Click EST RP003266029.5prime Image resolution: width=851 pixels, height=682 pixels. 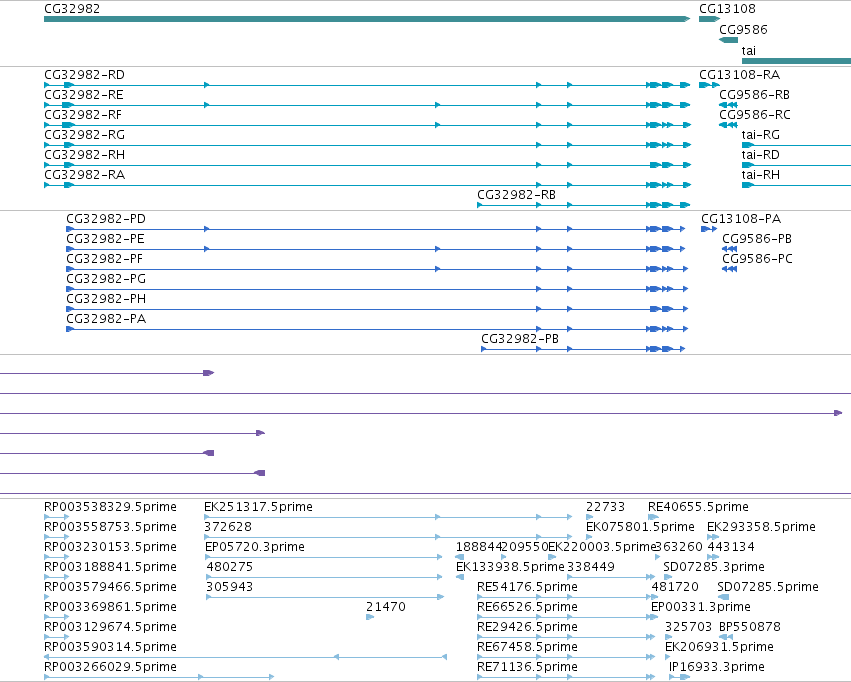coord(110,668)
